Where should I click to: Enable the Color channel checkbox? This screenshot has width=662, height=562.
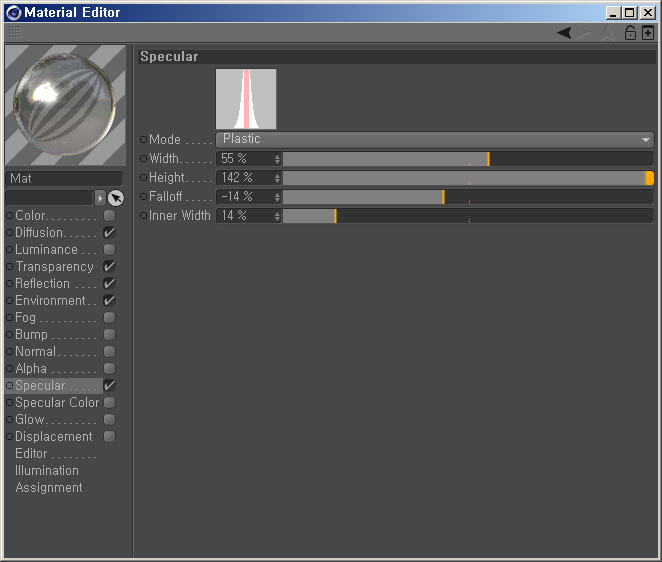pos(110,216)
